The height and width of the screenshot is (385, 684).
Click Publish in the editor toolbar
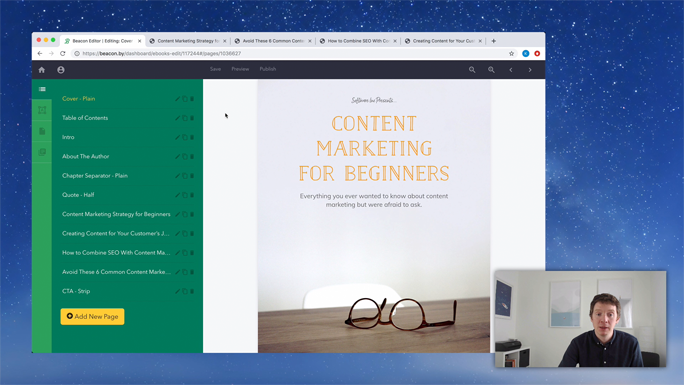268,69
